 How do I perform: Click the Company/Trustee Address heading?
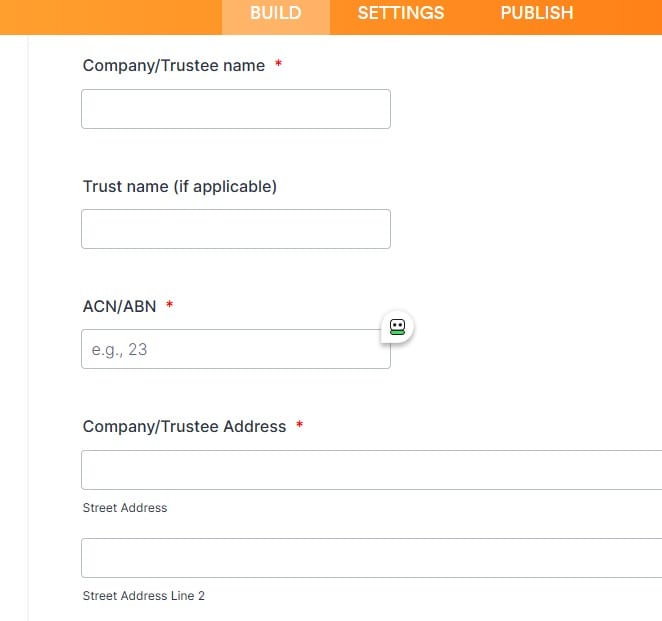coord(184,426)
